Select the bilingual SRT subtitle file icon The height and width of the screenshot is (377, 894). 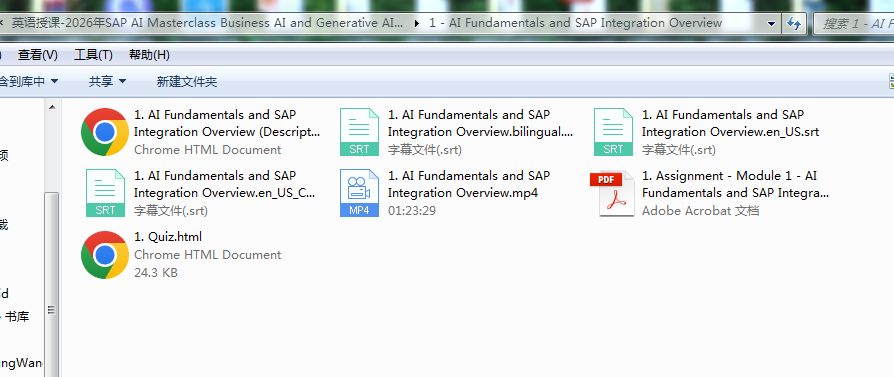coord(359,132)
